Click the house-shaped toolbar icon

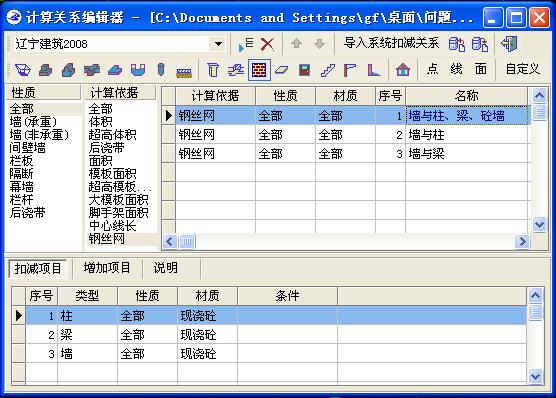point(403,70)
